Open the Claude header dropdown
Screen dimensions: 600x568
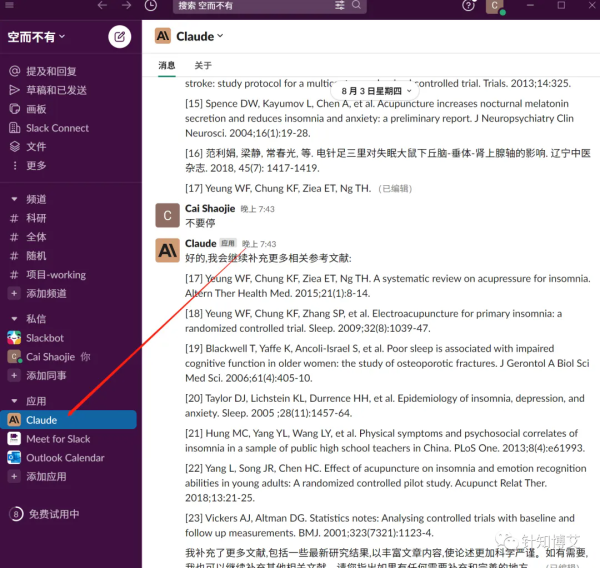[200, 36]
